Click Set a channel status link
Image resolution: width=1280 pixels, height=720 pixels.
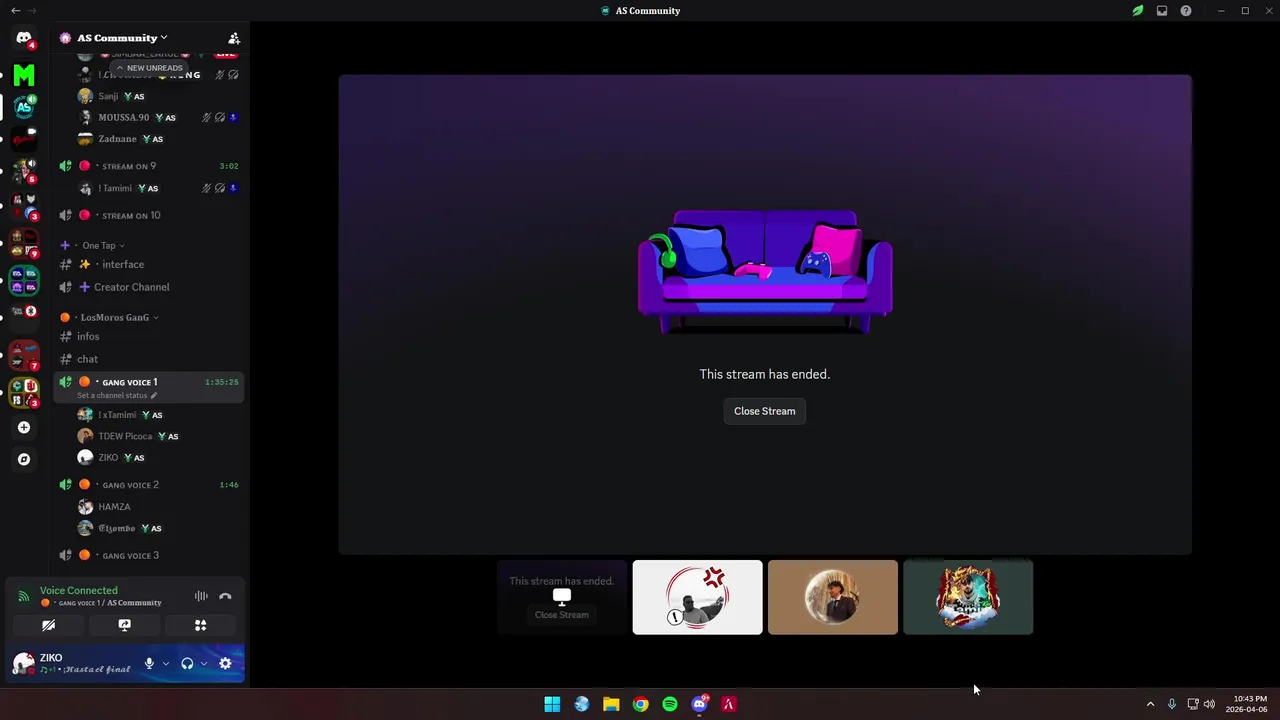[x=112, y=395]
